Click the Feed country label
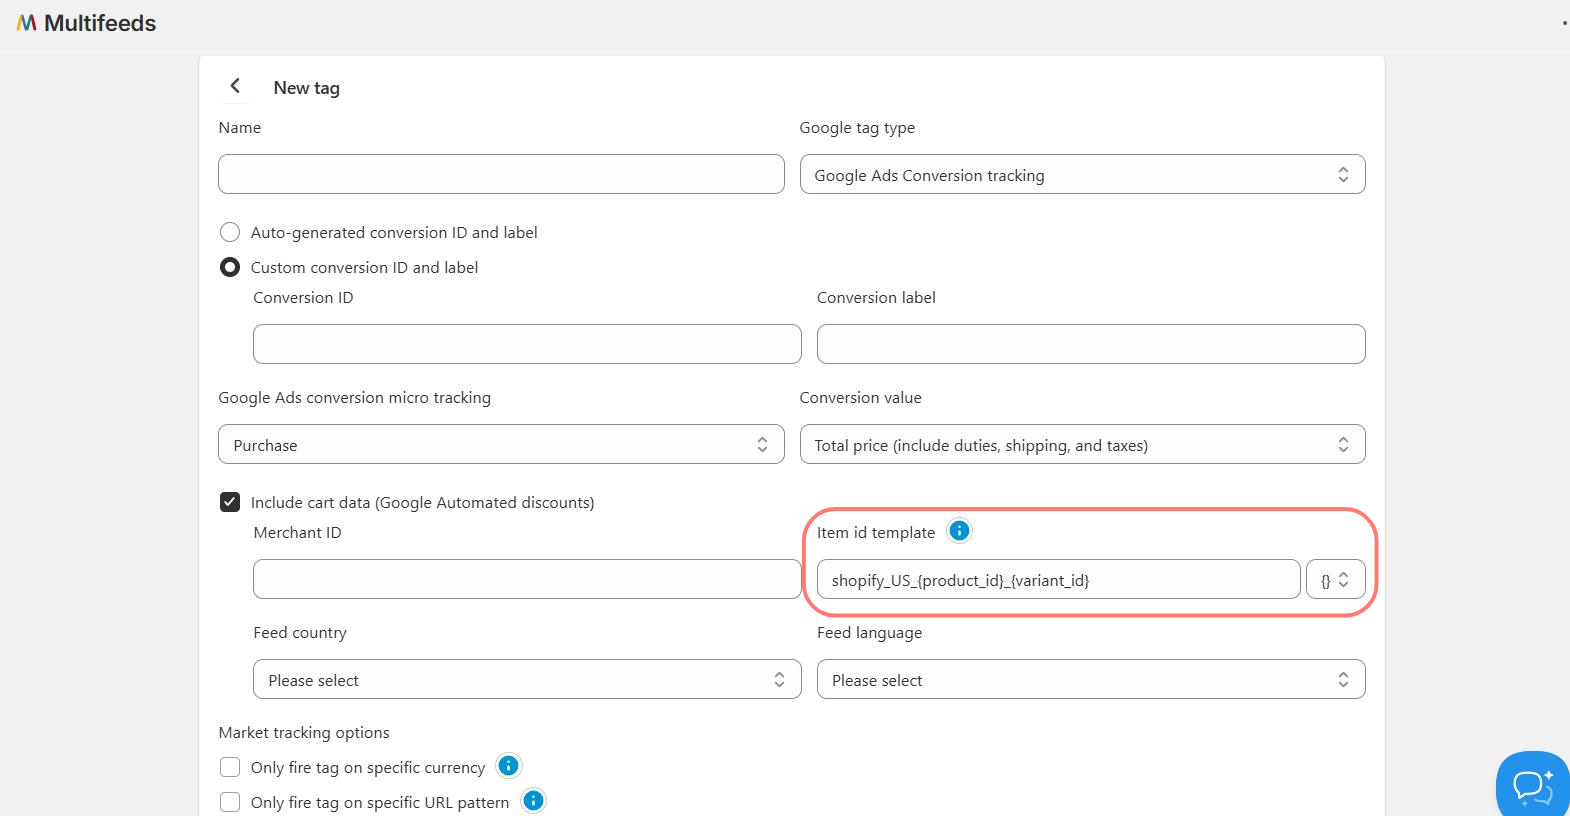 [300, 633]
